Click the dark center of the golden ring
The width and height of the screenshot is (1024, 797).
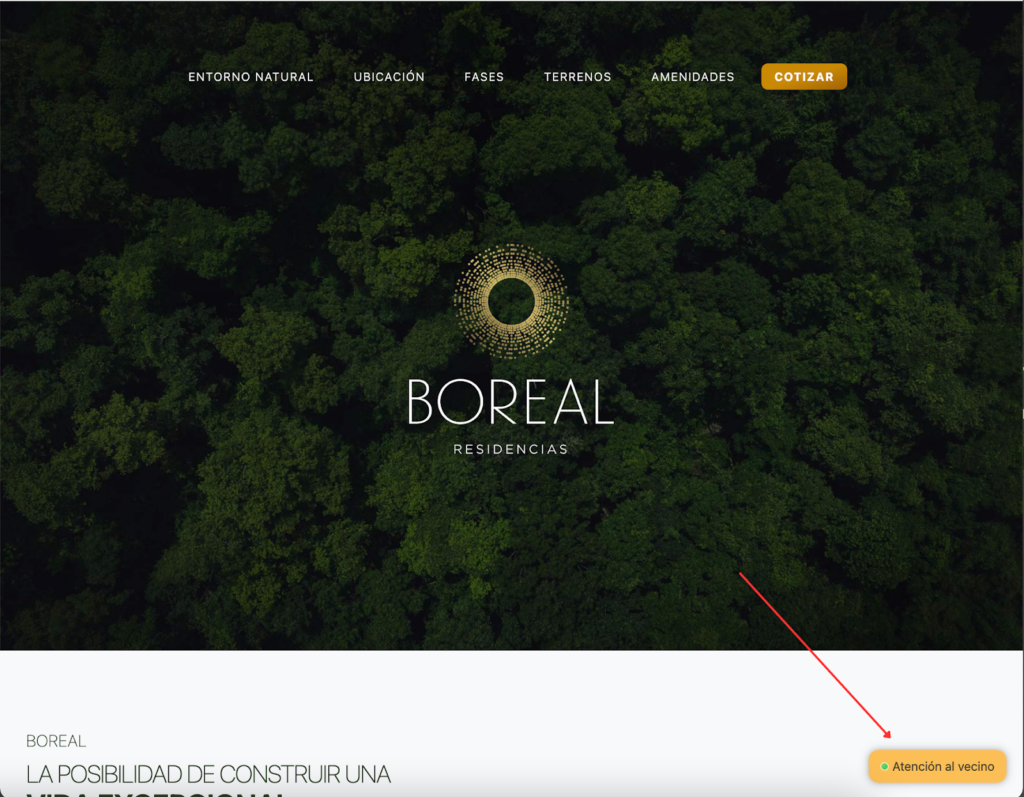[511, 301]
